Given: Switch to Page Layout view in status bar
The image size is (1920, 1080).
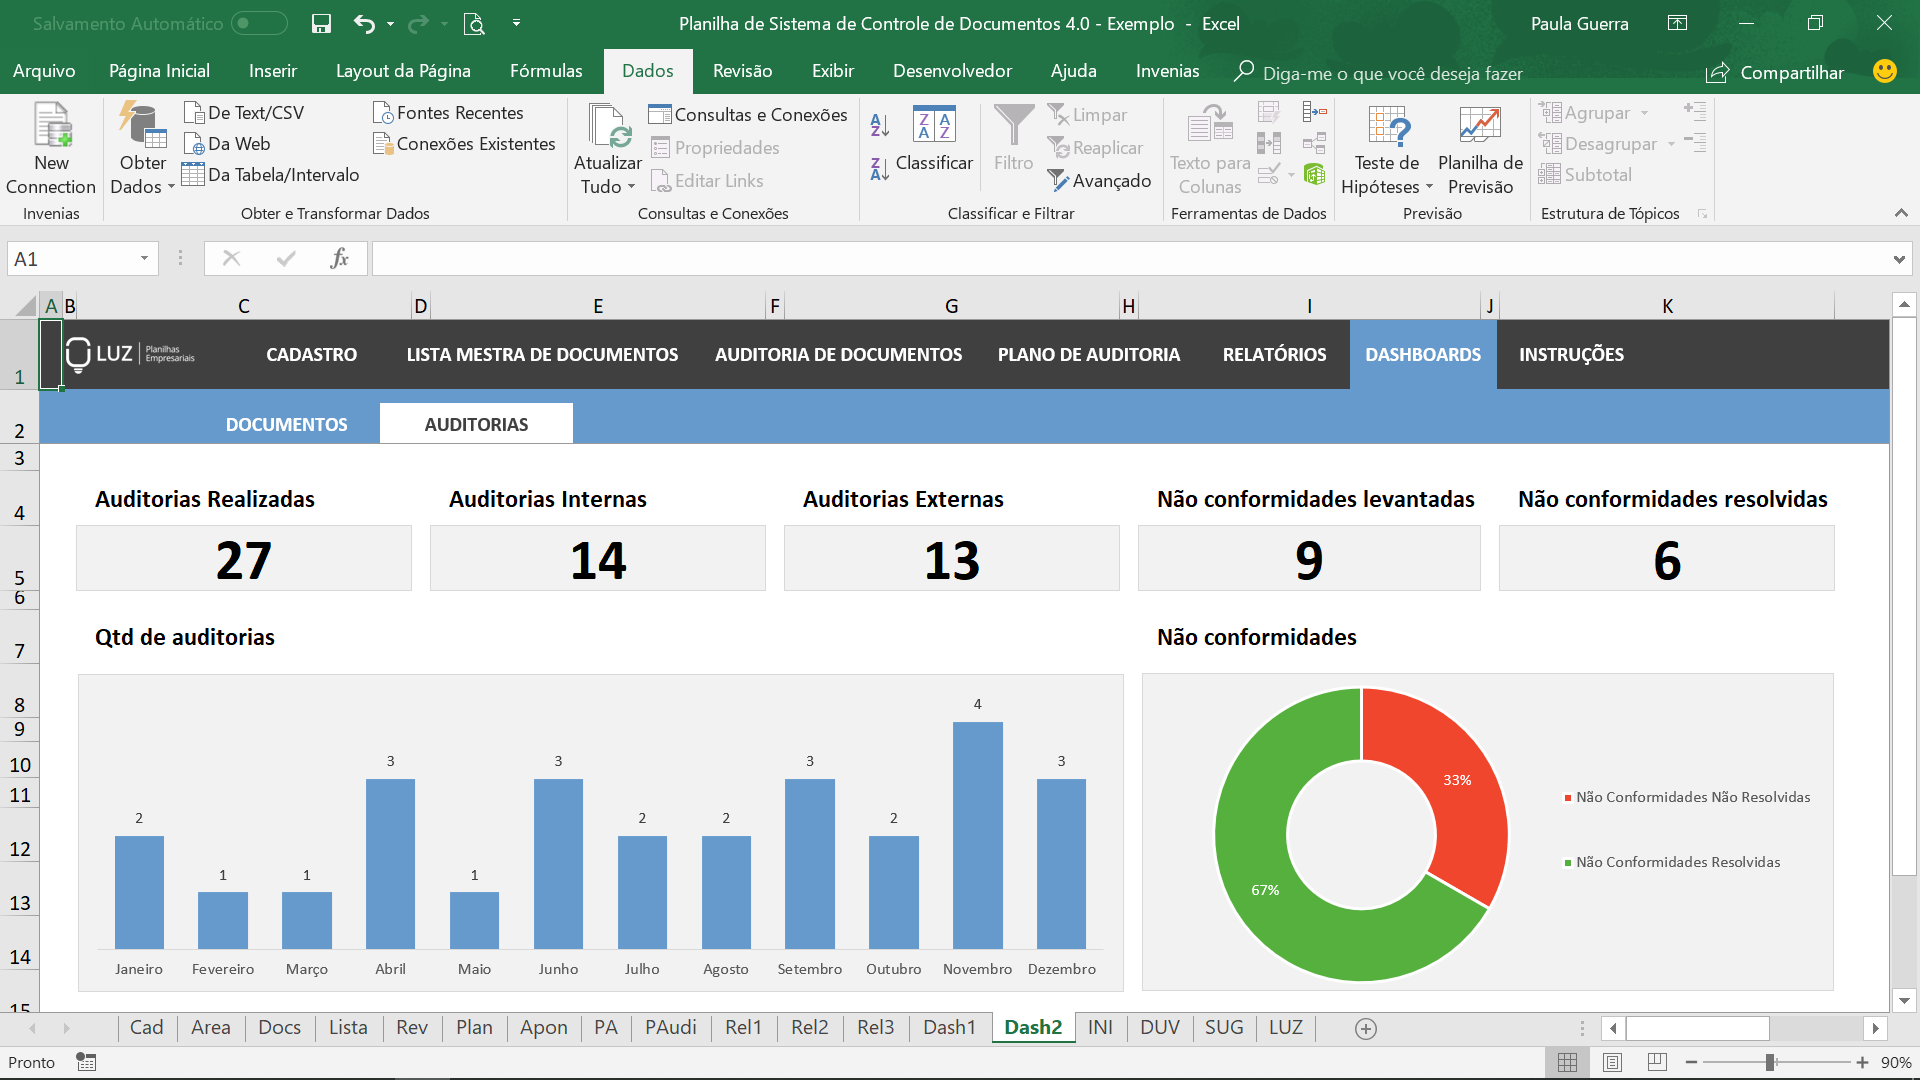Looking at the screenshot, I should point(1612,1062).
